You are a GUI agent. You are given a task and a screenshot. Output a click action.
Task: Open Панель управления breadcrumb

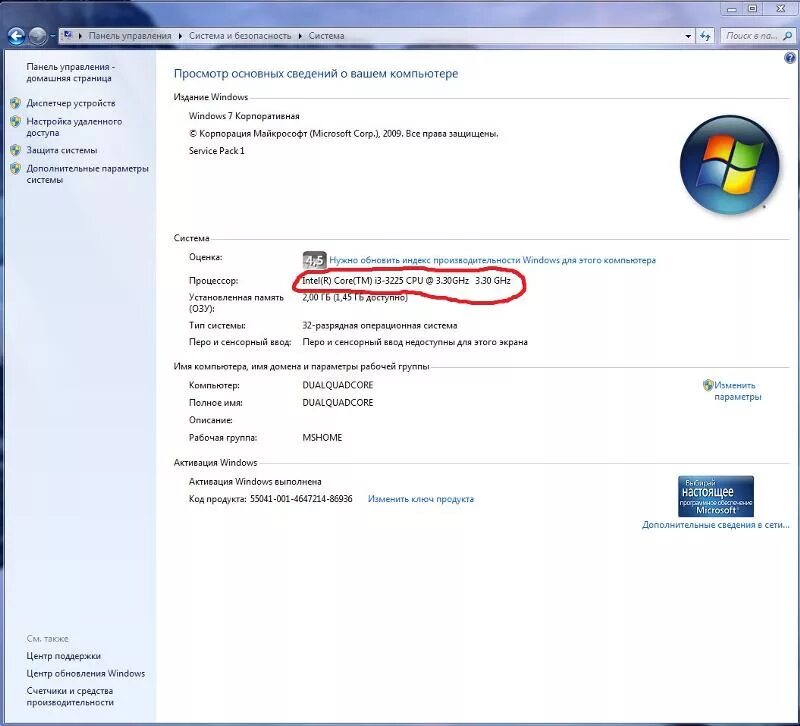coord(130,36)
